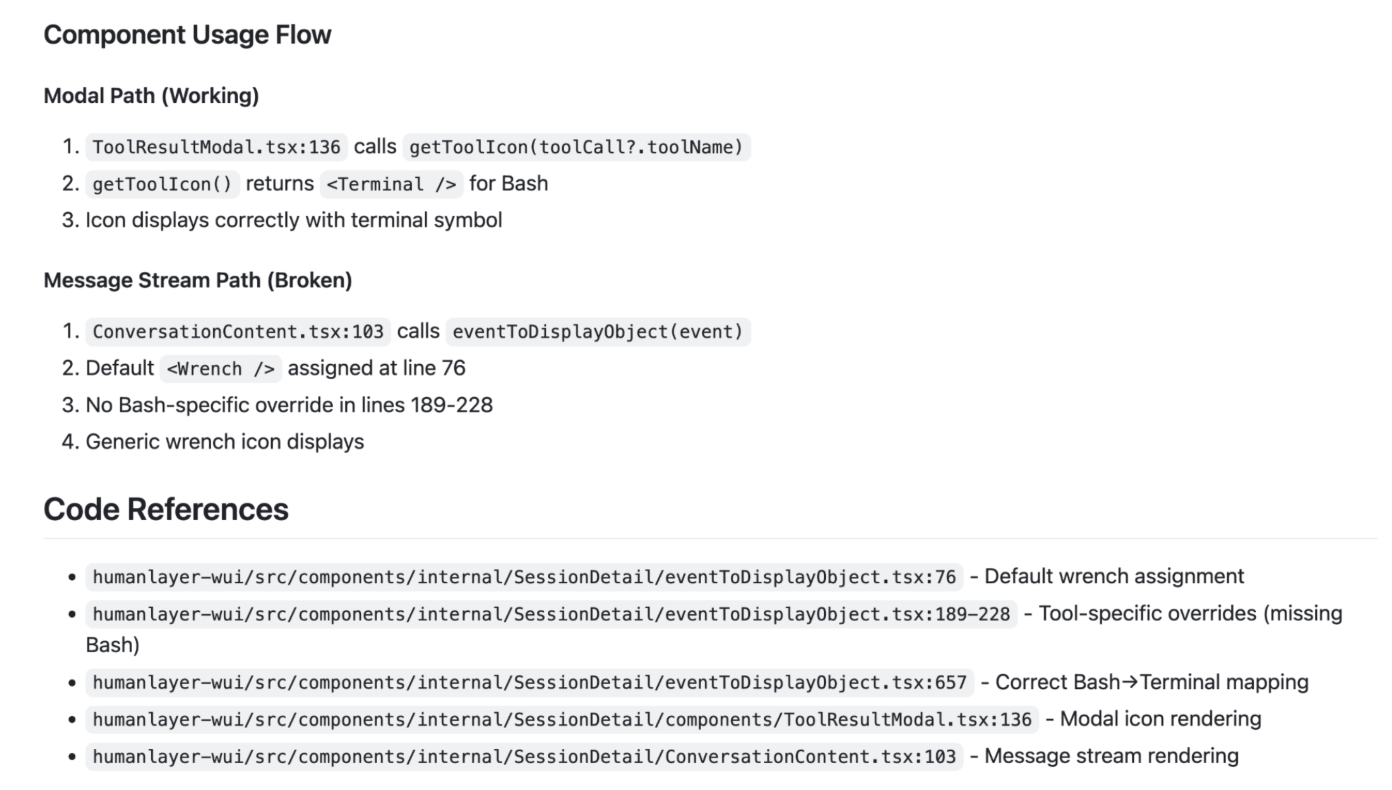Screen dimensions: 1392x790
Task: Click the ToolResultModal.tsx:136 code in step one
Action: click(216, 148)
